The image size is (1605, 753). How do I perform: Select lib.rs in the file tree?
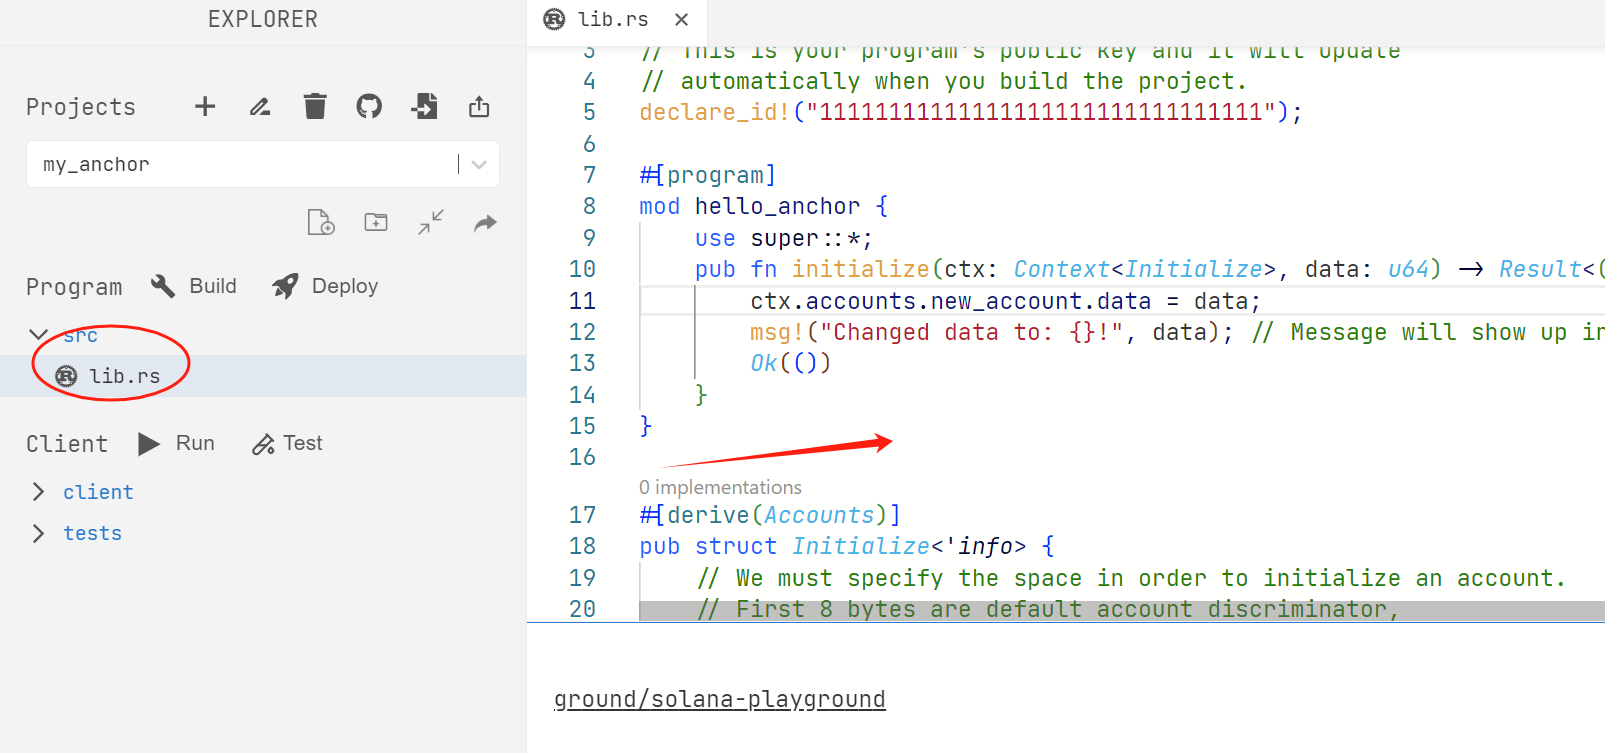[x=124, y=376]
